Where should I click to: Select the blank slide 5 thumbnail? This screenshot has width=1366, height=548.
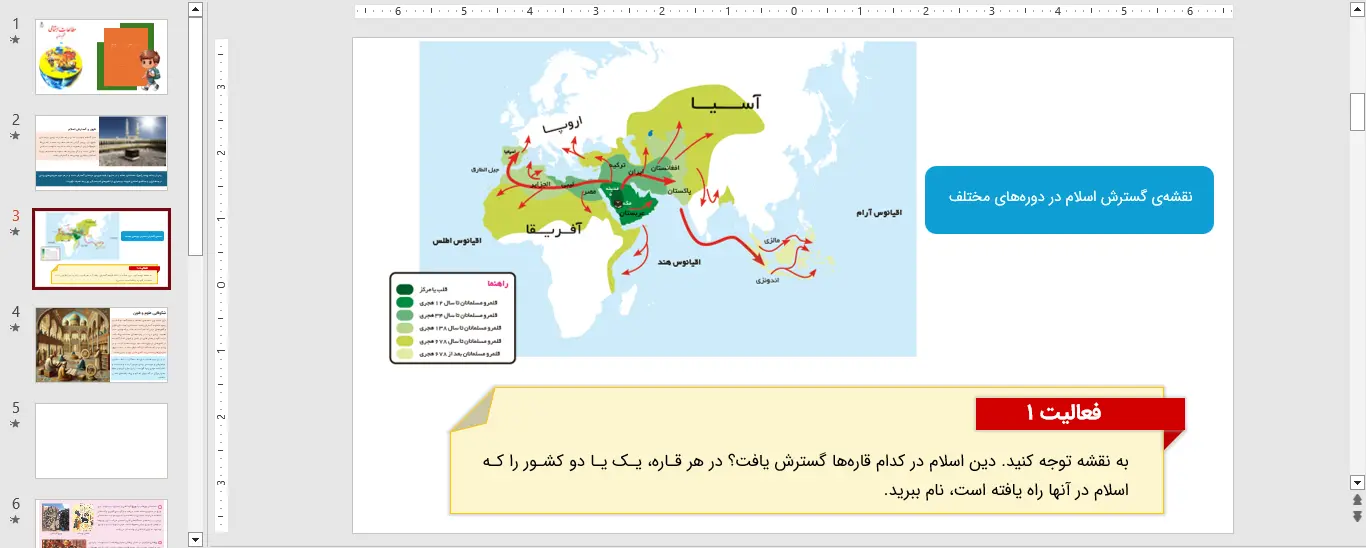click(x=101, y=441)
